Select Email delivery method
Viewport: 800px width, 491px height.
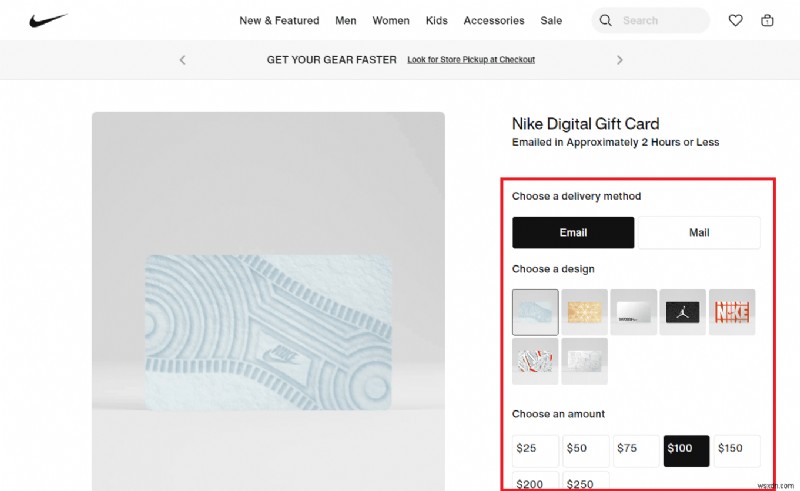point(573,233)
